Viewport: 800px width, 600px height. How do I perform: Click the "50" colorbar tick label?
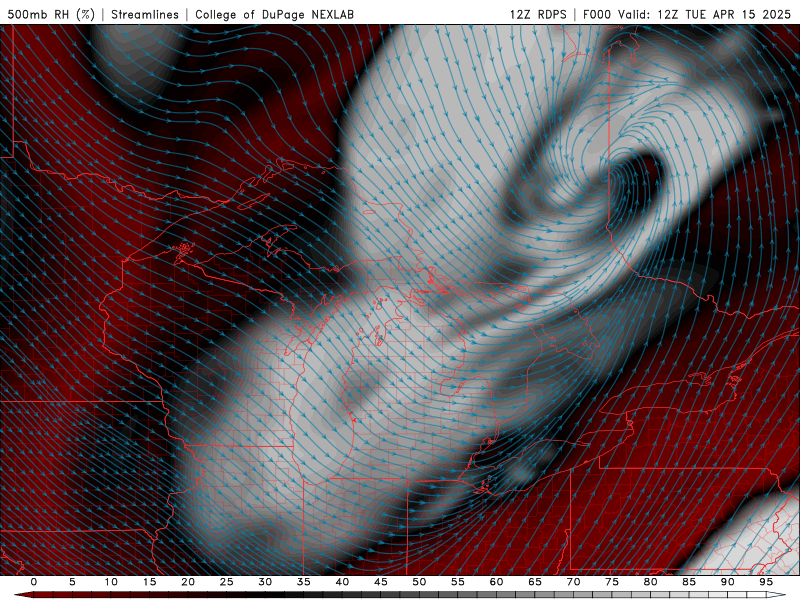click(x=419, y=582)
